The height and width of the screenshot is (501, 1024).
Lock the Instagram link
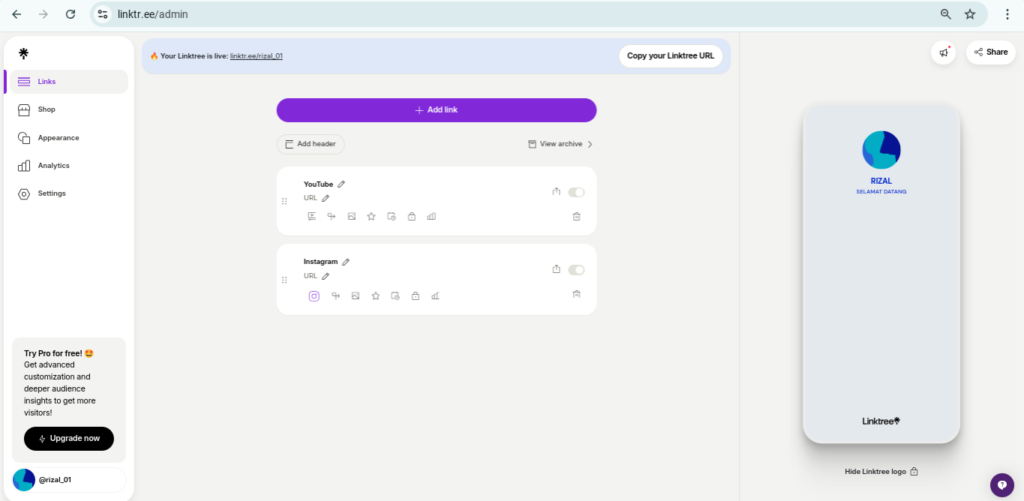pyautogui.click(x=415, y=296)
